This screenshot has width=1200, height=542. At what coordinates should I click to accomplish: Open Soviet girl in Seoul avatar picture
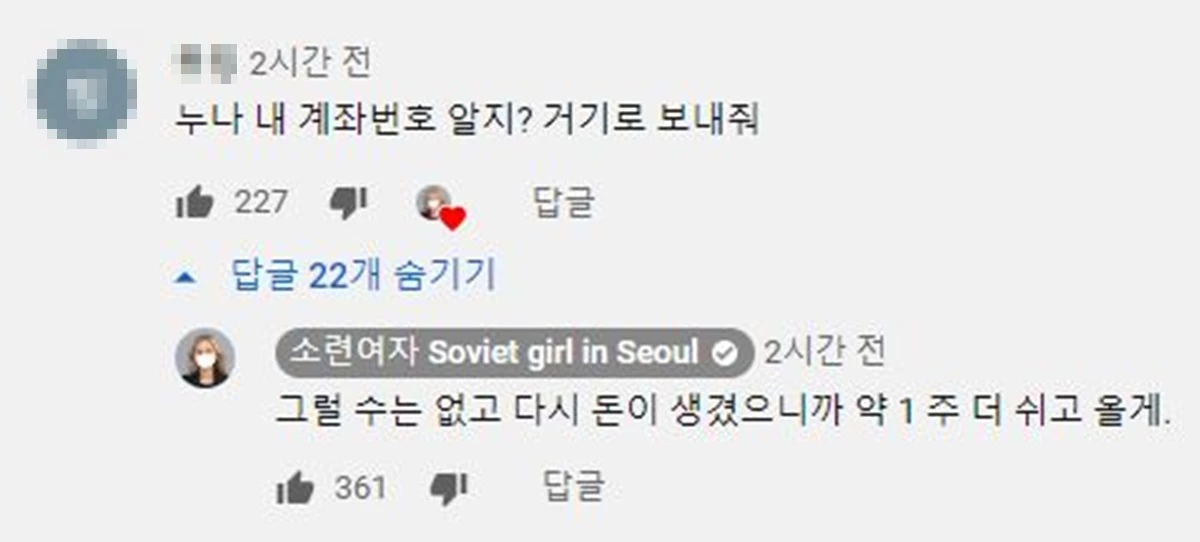coord(205,358)
